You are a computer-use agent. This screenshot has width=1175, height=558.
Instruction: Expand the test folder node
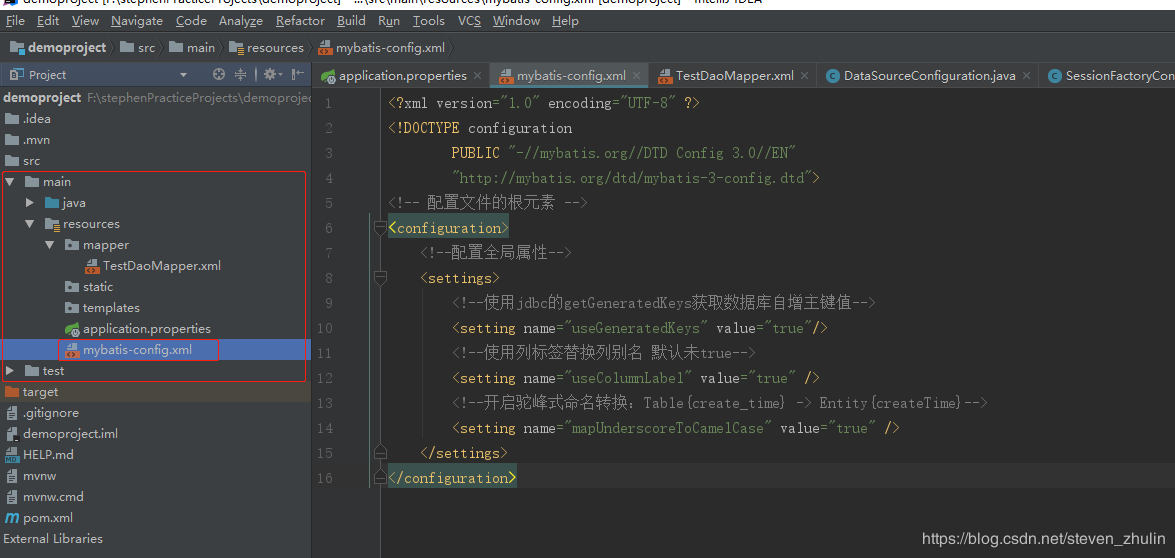click(x=11, y=371)
